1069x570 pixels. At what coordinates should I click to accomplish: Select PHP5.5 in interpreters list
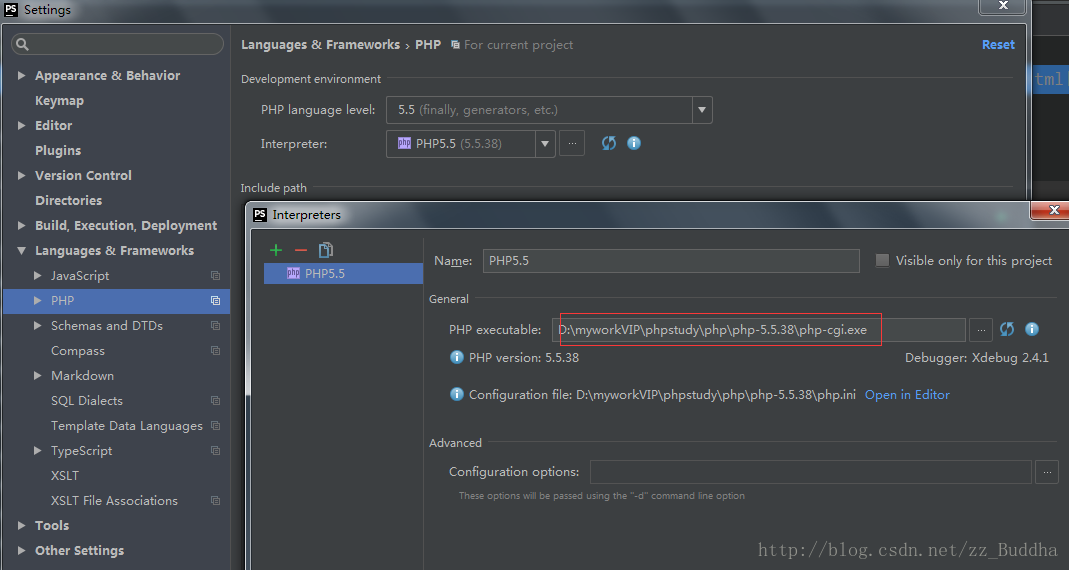click(x=344, y=273)
